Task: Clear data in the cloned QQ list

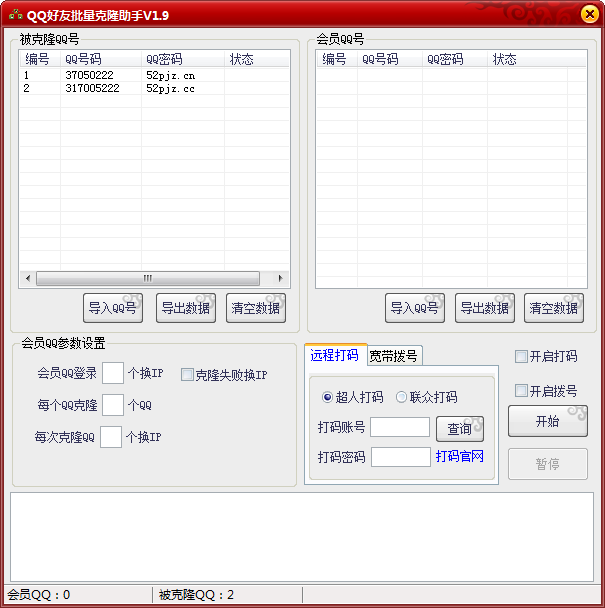Action: point(256,308)
